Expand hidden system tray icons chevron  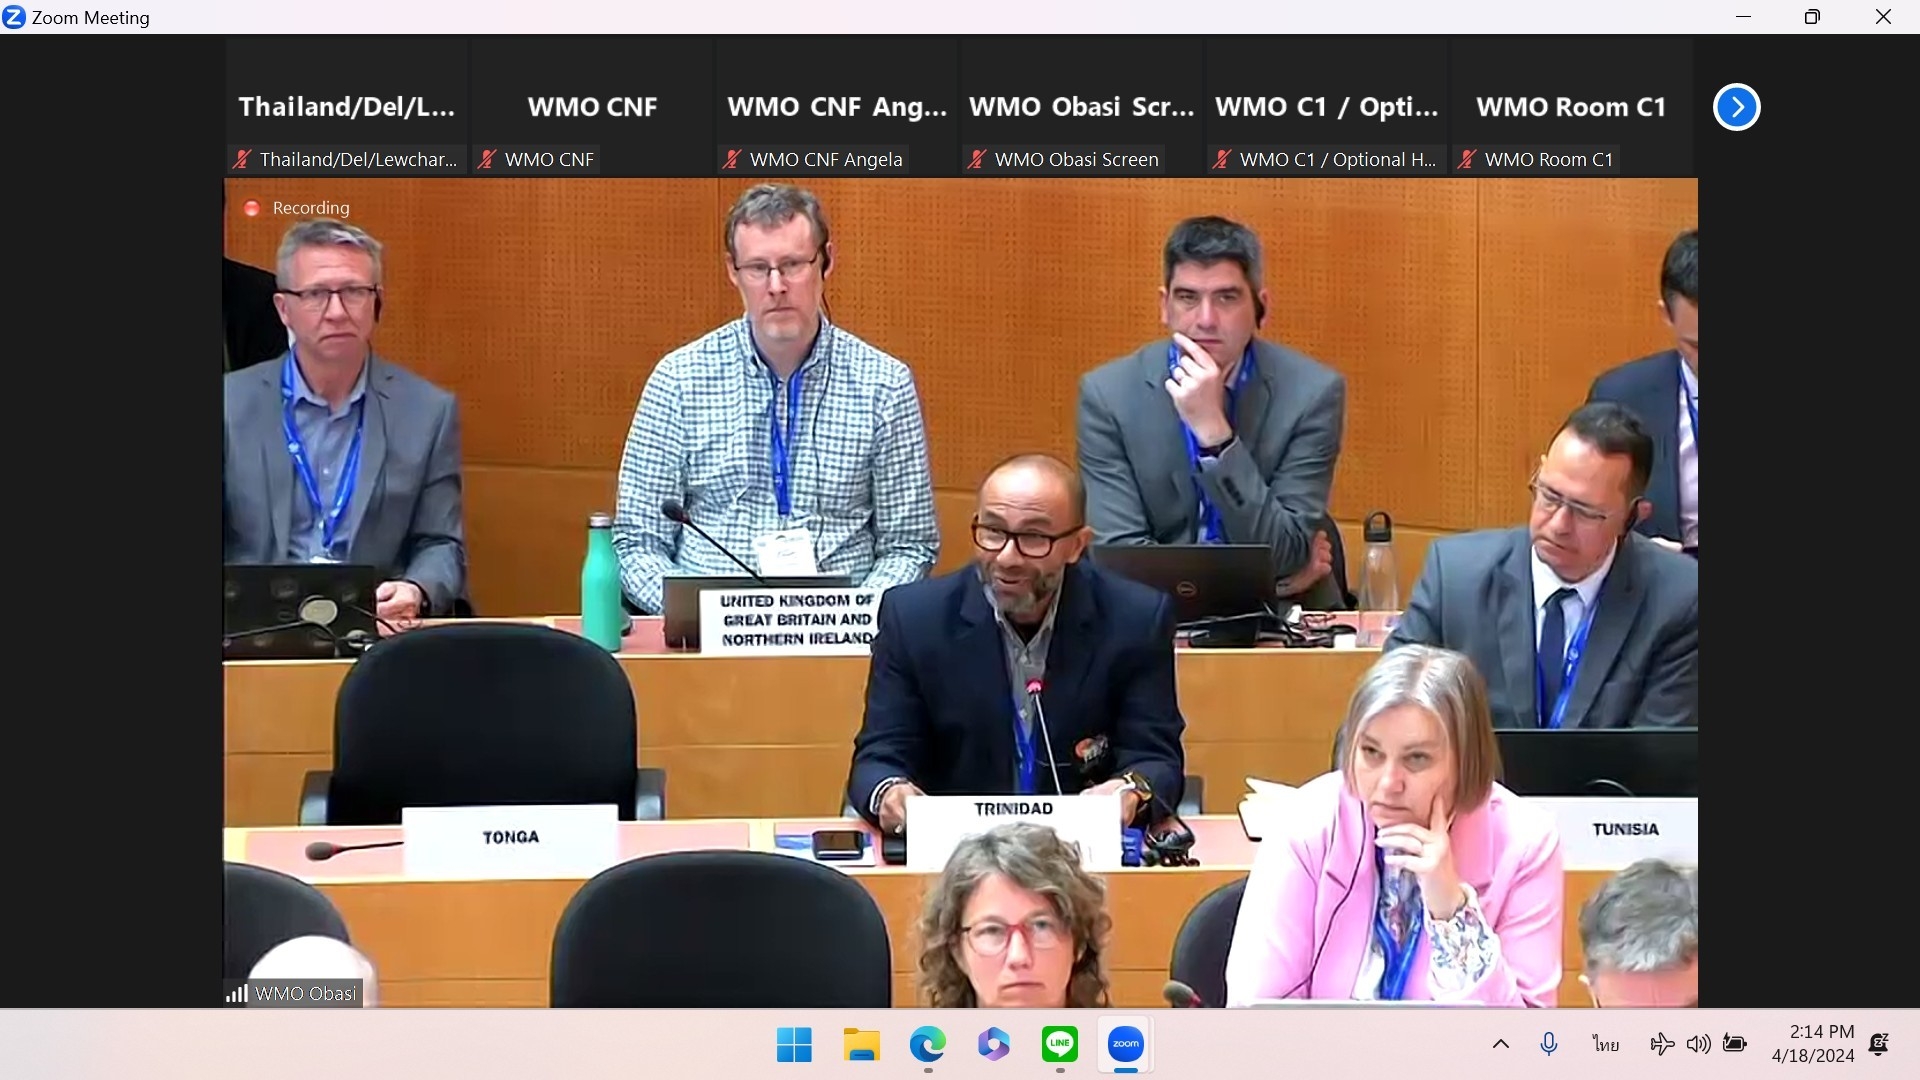[1500, 1045]
